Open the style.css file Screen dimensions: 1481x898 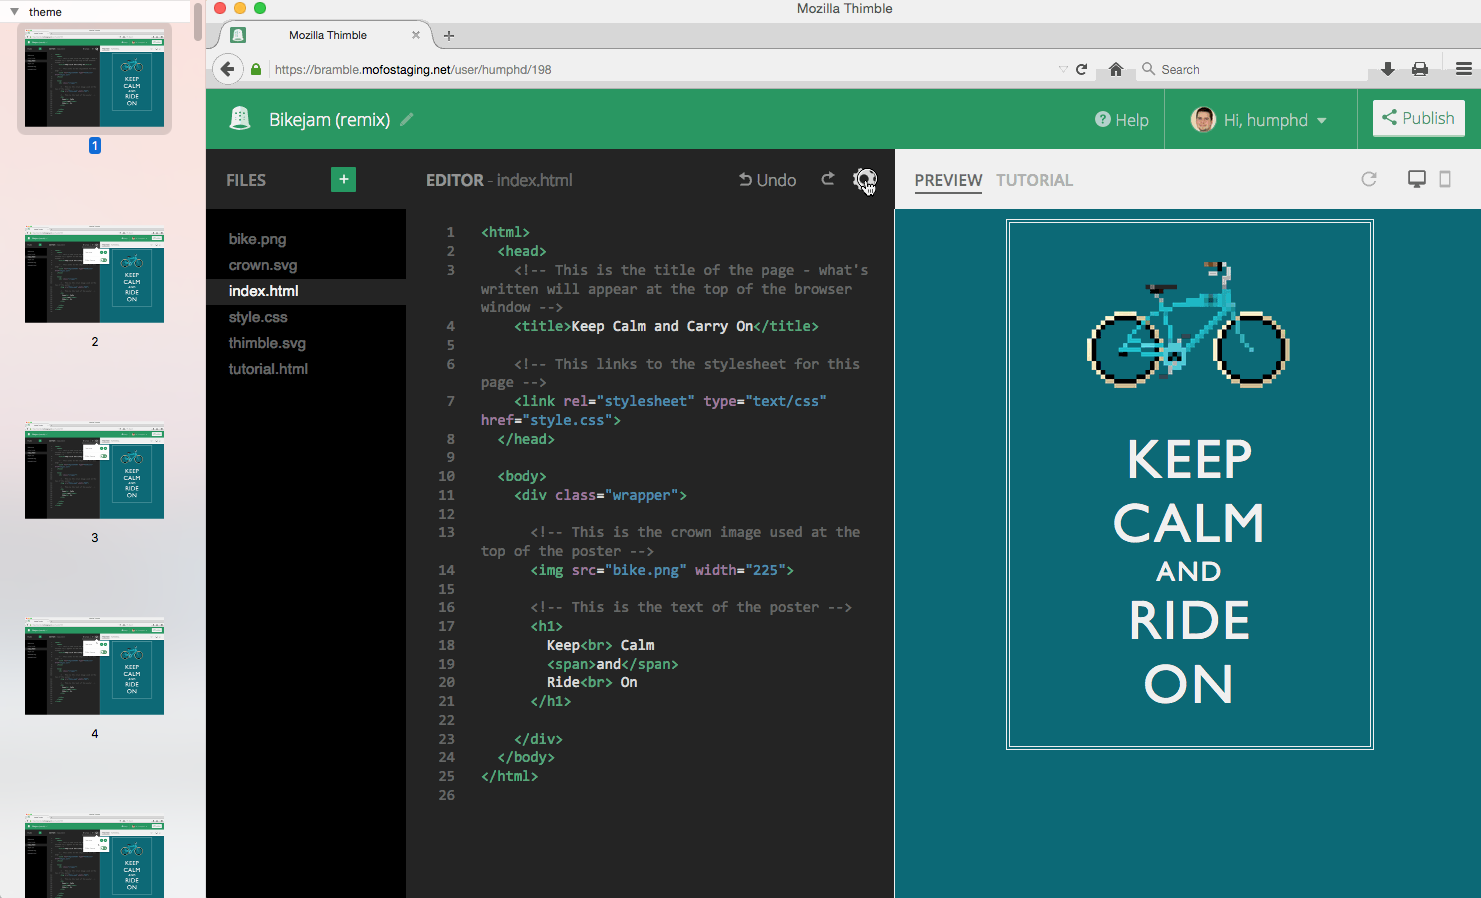pos(259,316)
